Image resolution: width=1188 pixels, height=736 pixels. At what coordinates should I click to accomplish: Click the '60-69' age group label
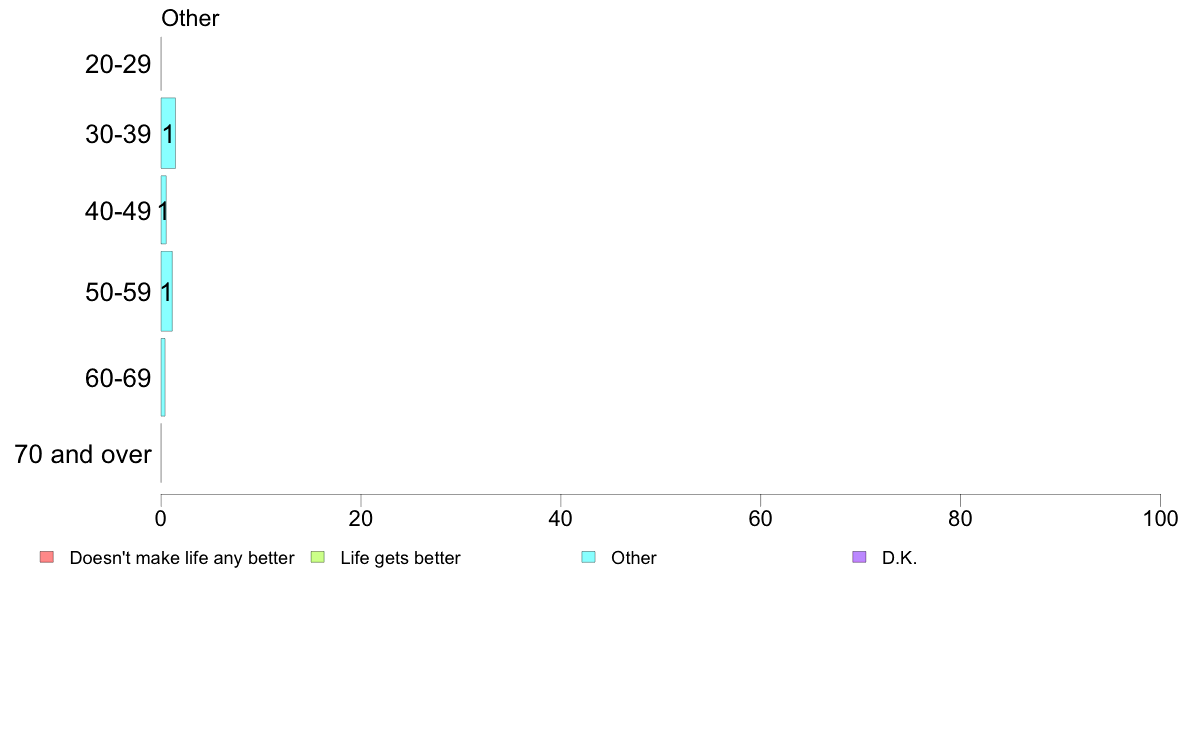point(118,377)
